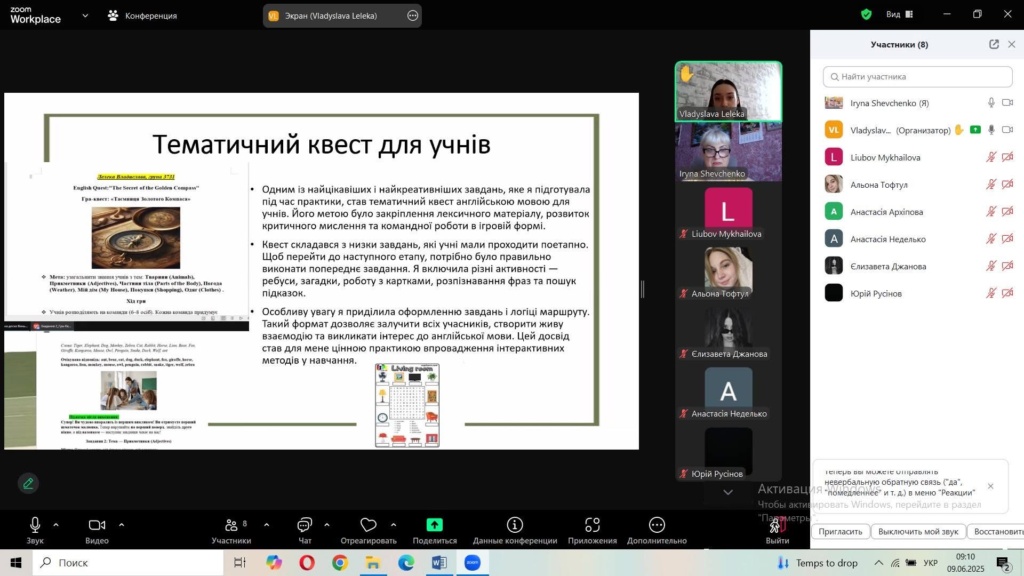The width and height of the screenshot is (1024, 576).
Task: Select Iryna Shevchenko's video thumbnail
Action: tap(728, 152)
